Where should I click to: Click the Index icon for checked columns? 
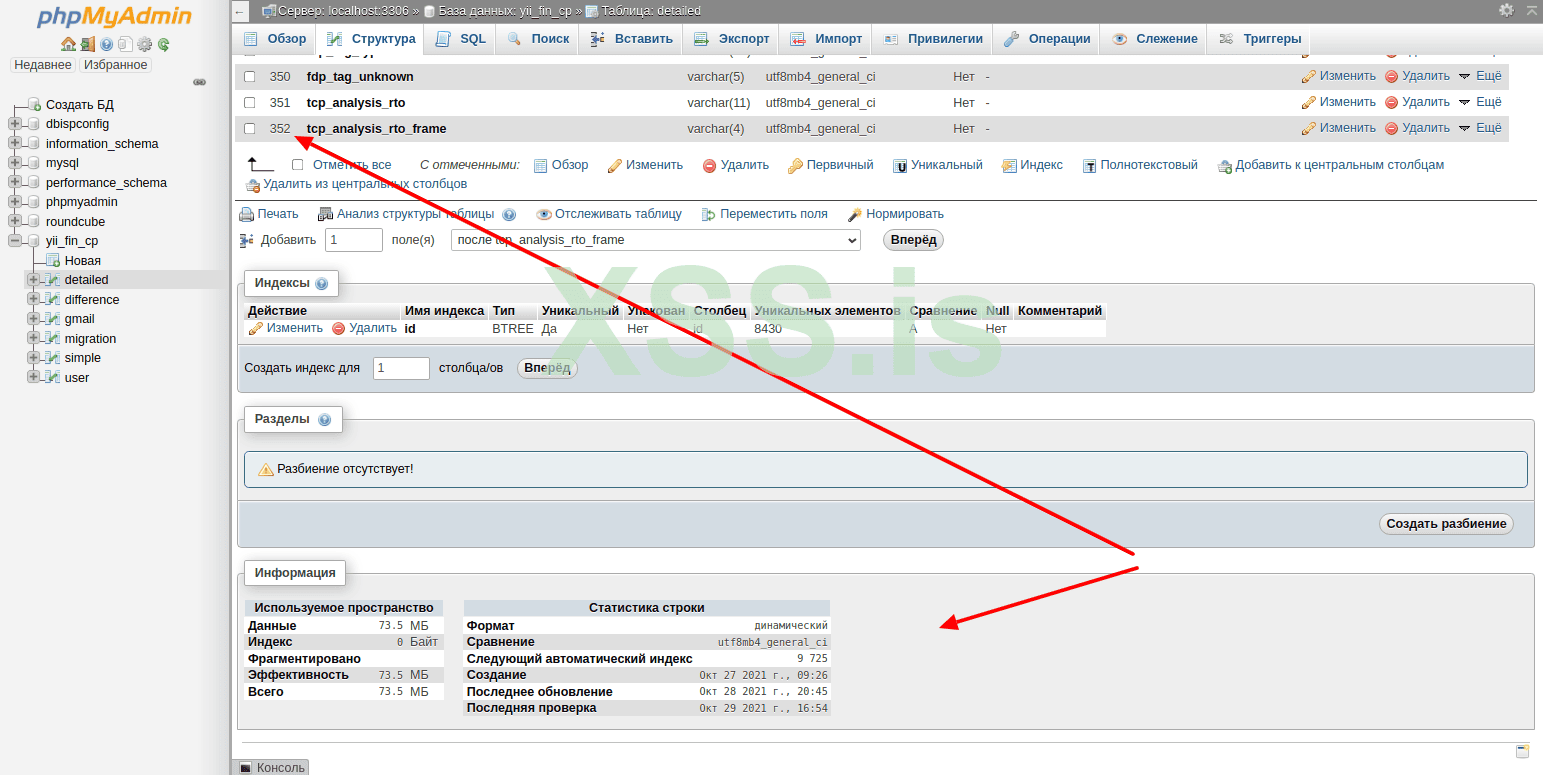tap(1009, 166)
